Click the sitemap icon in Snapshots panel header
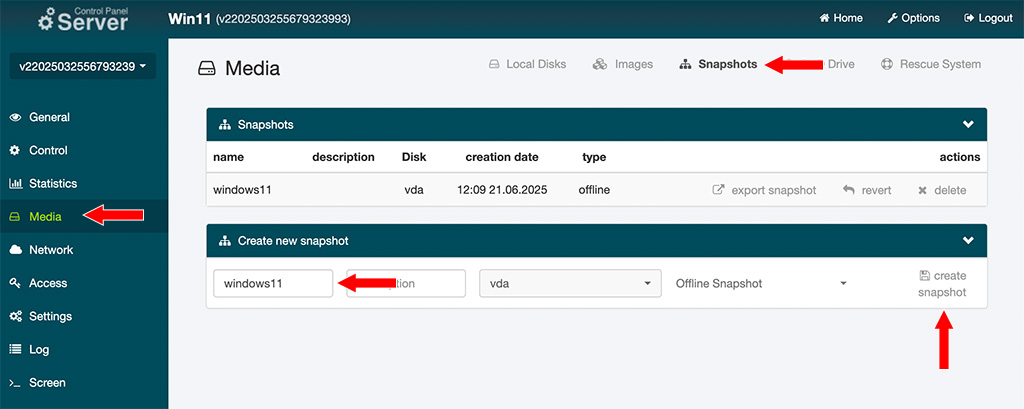The height and width of the screenshot is (409, 1024). (225, 125)
